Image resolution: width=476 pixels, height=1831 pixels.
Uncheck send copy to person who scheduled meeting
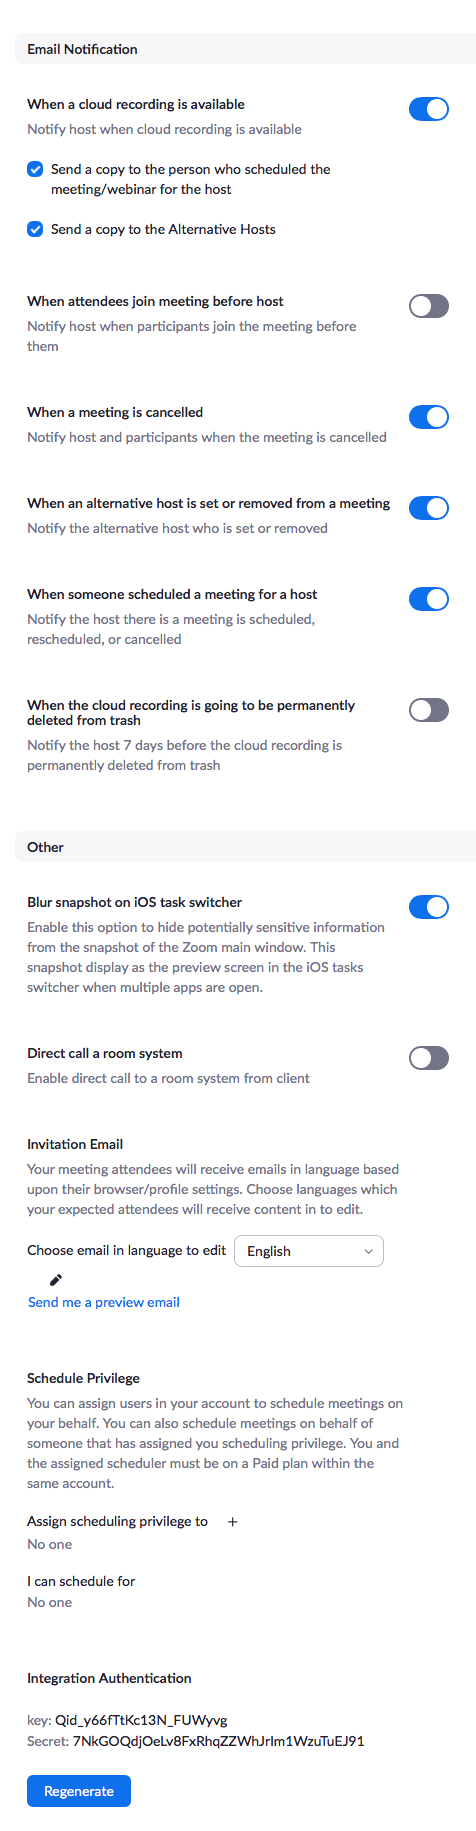tap(35, 169)
